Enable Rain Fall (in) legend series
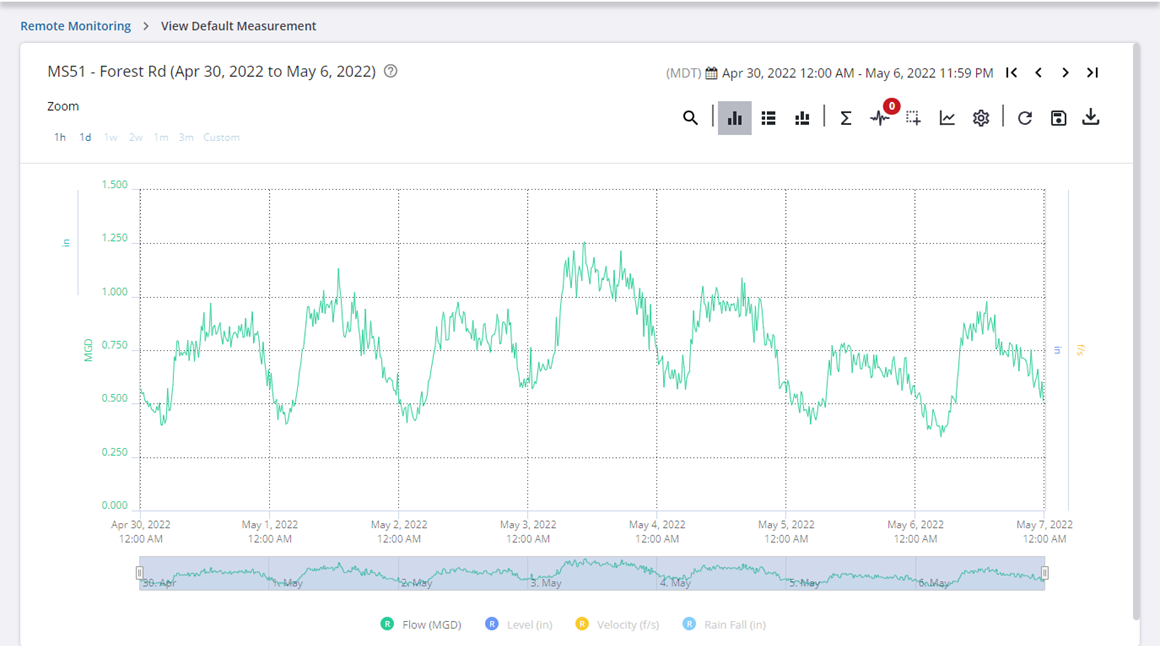1160x646 pixels. click(724, 624)
